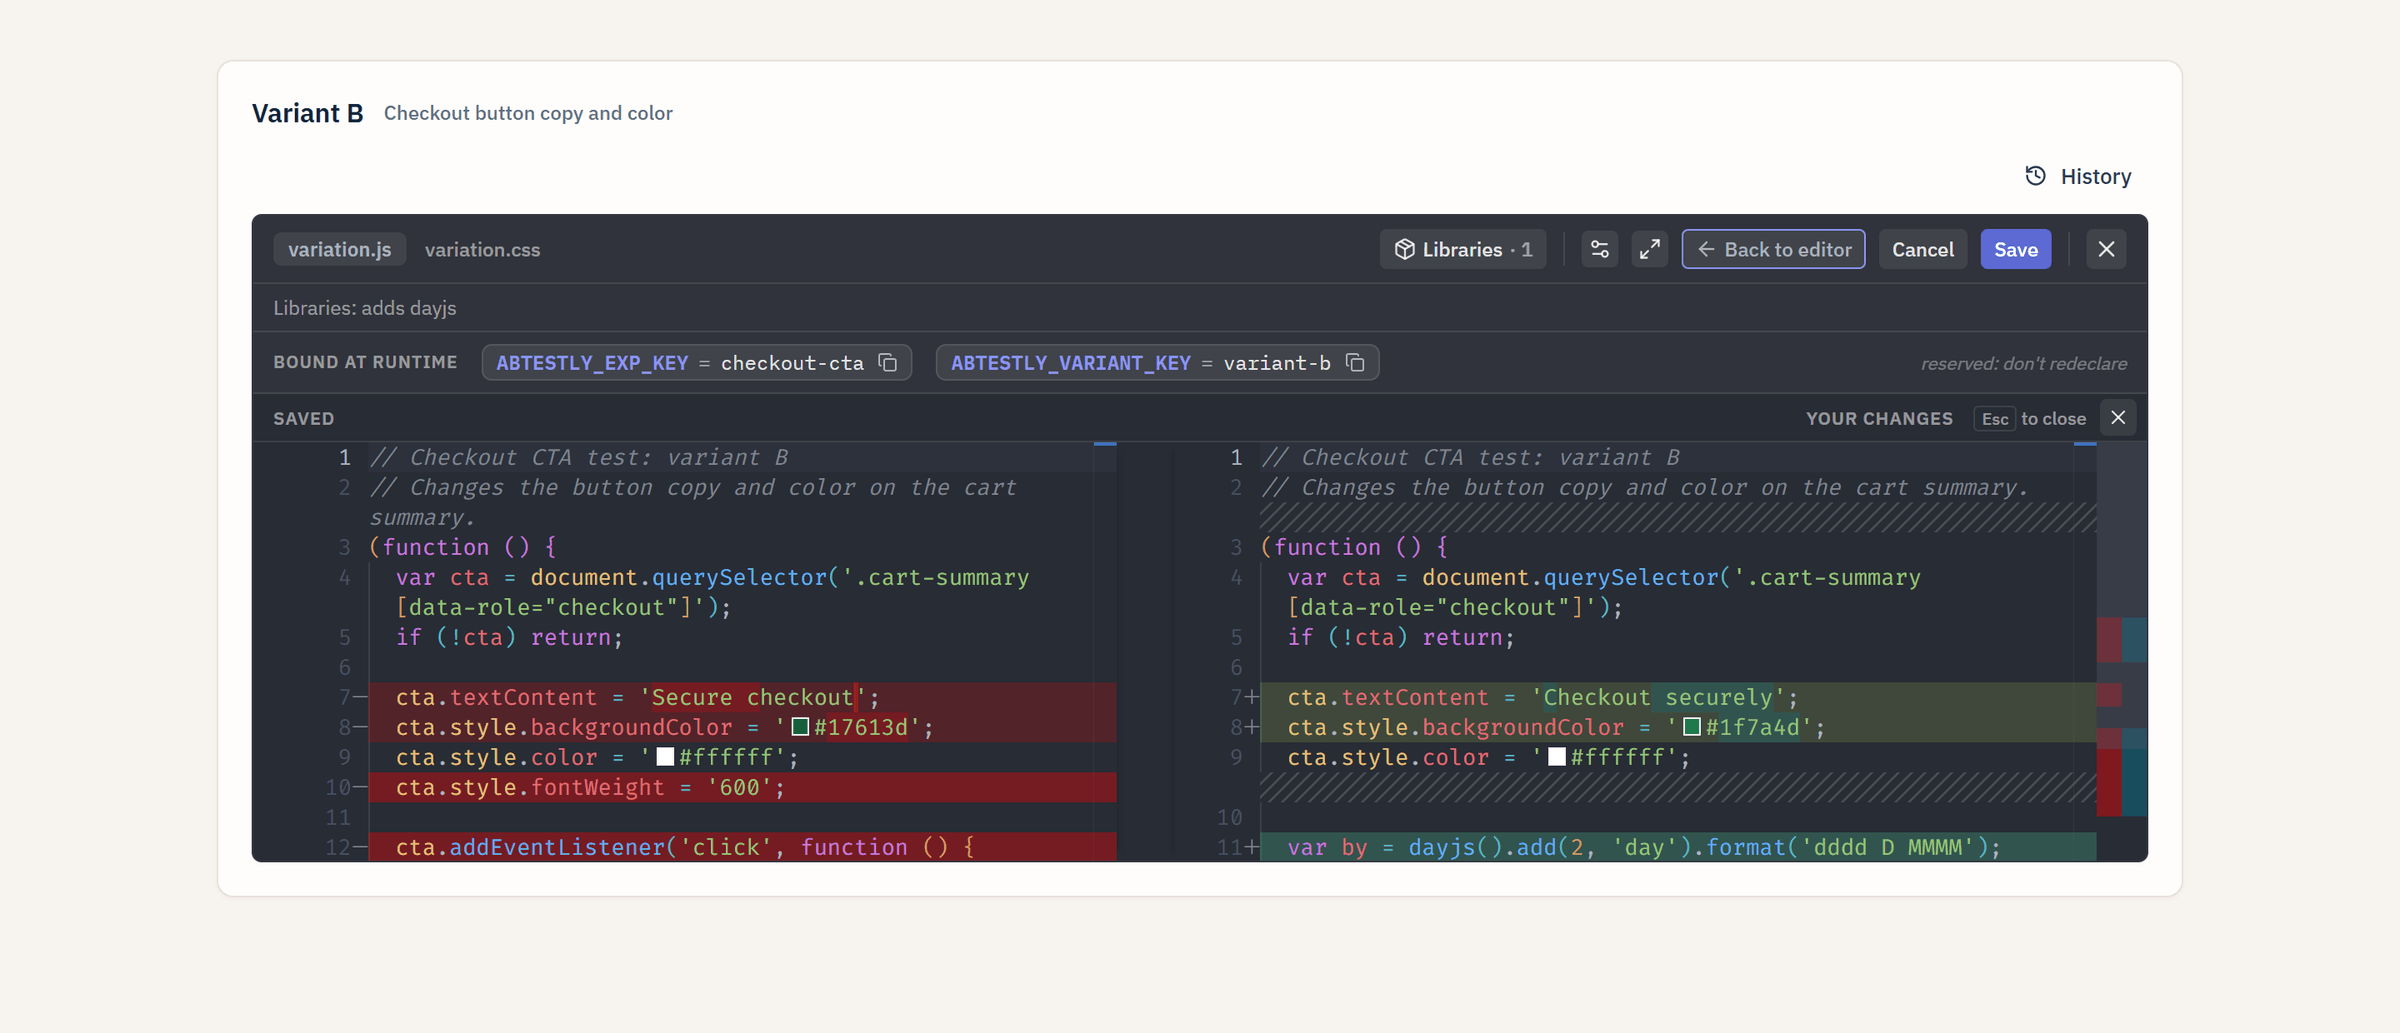Click the removed addEventListener line

point(742,847)
